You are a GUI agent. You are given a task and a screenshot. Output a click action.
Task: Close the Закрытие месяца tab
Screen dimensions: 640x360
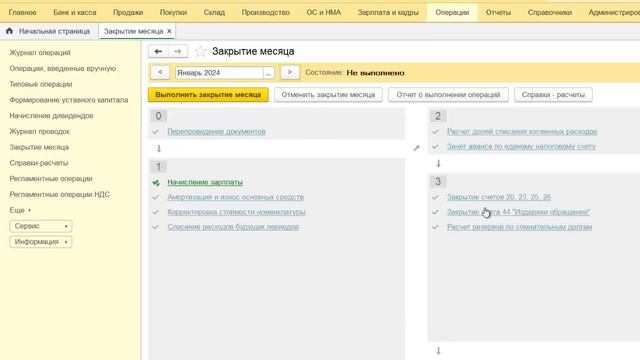pos(169,31)
